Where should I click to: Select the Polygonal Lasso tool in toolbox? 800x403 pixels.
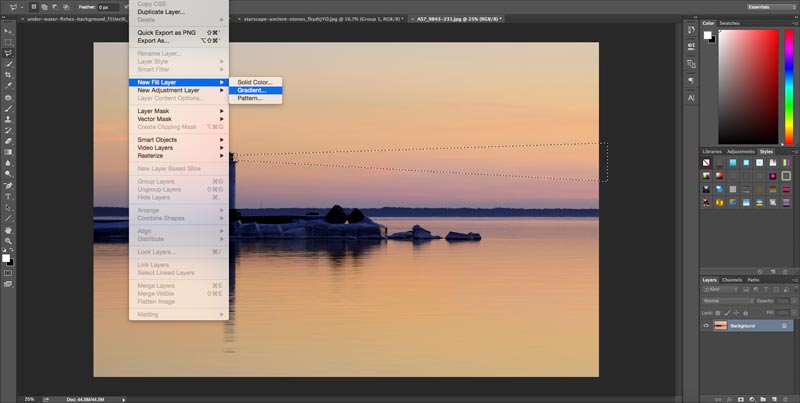[8, 53]
